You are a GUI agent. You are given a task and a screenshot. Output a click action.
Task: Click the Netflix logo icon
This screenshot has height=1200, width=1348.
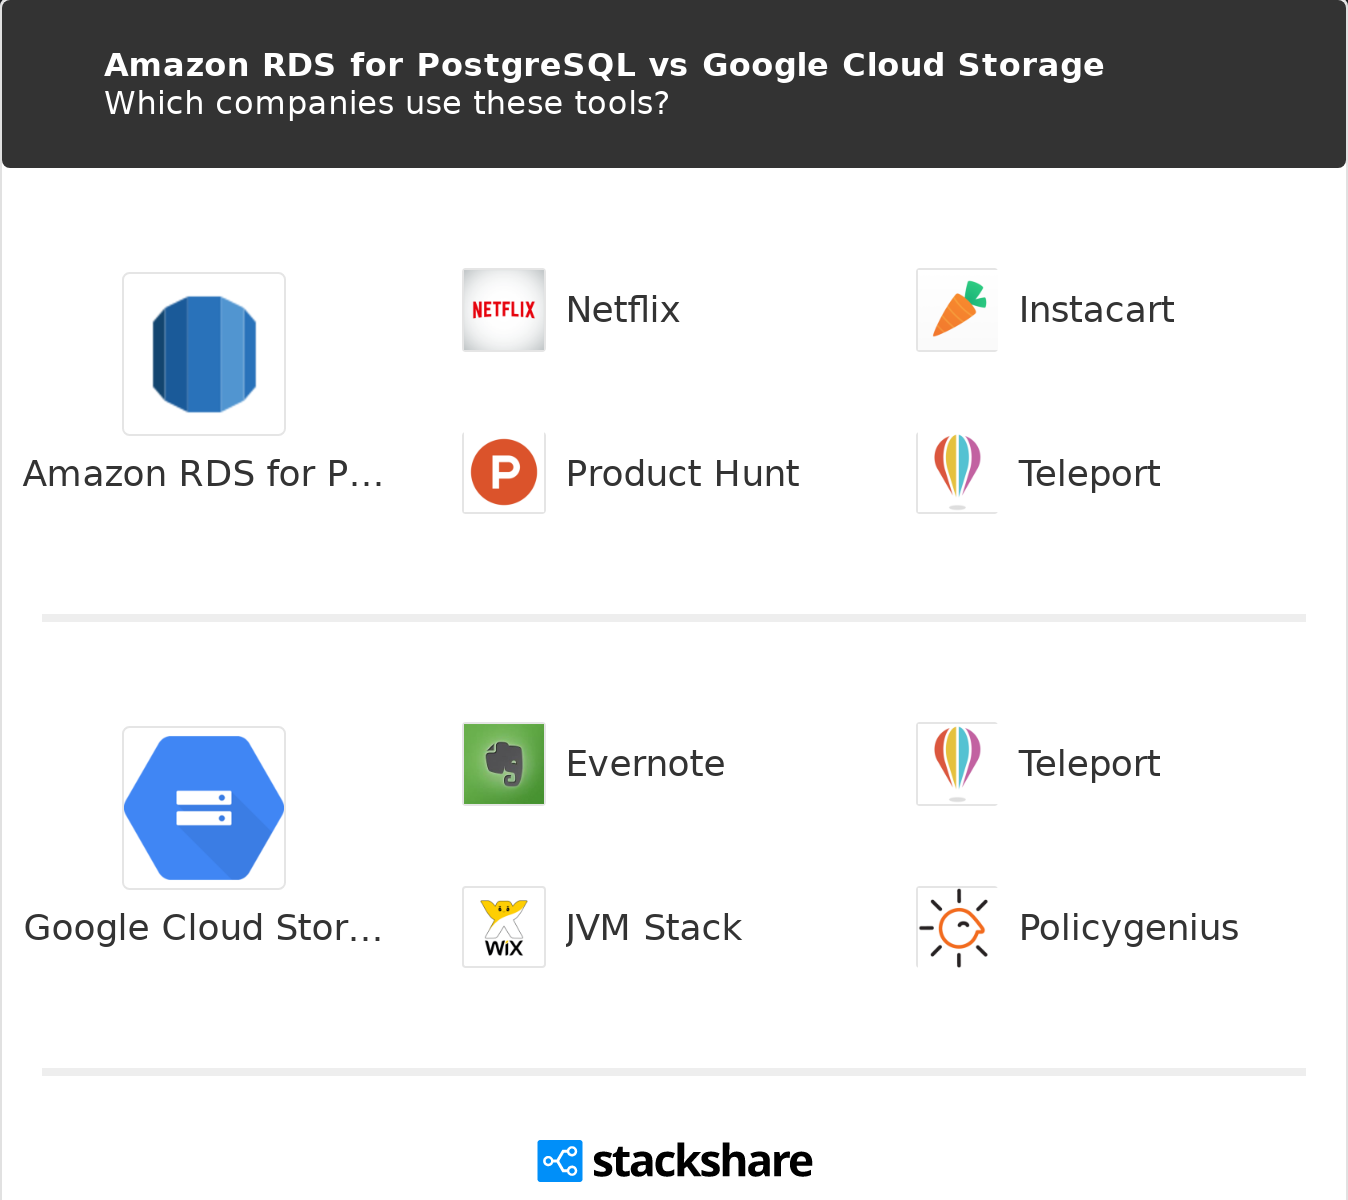click(x=504, y=310)
